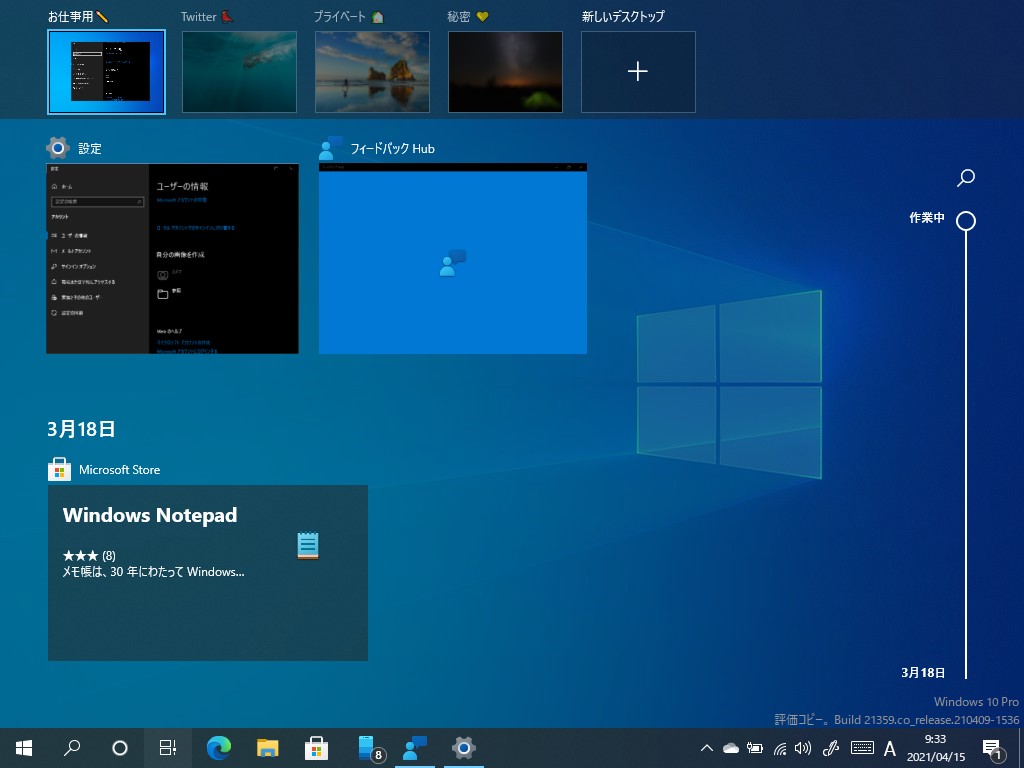This screenshot has height=768, width=1024.
Task: Open the volume speaker tray icon
Action: [x=803, y=748]
